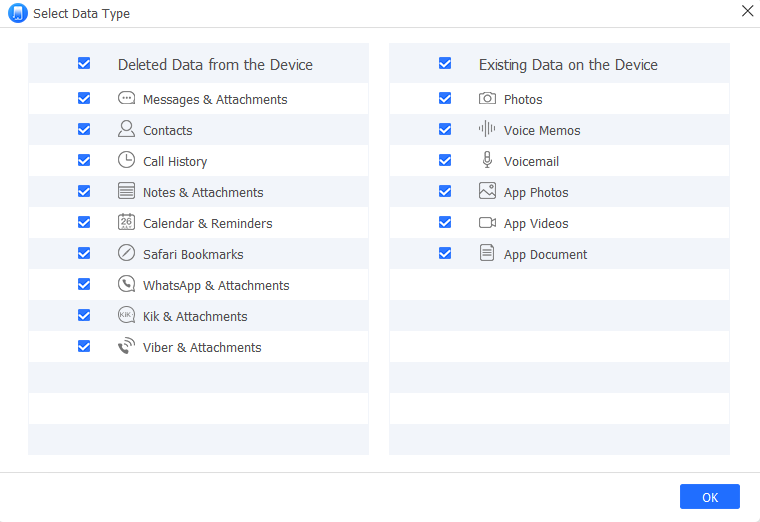The width and height of the screenshot is (760, 522).
Task: Click the App Photos picture icon
Action: 487,191
